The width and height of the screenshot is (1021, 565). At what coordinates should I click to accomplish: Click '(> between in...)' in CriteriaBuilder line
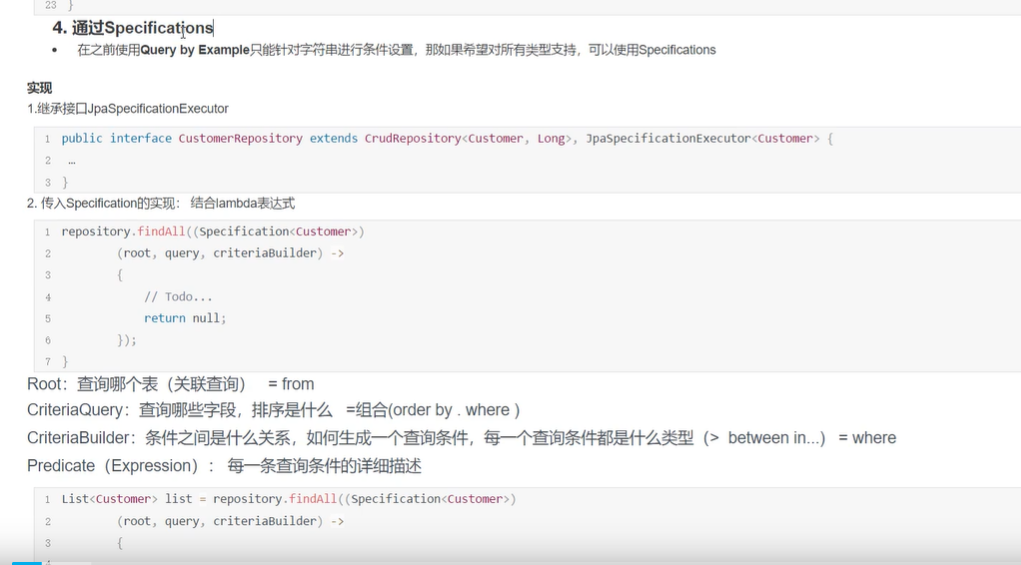click(764, 438)
